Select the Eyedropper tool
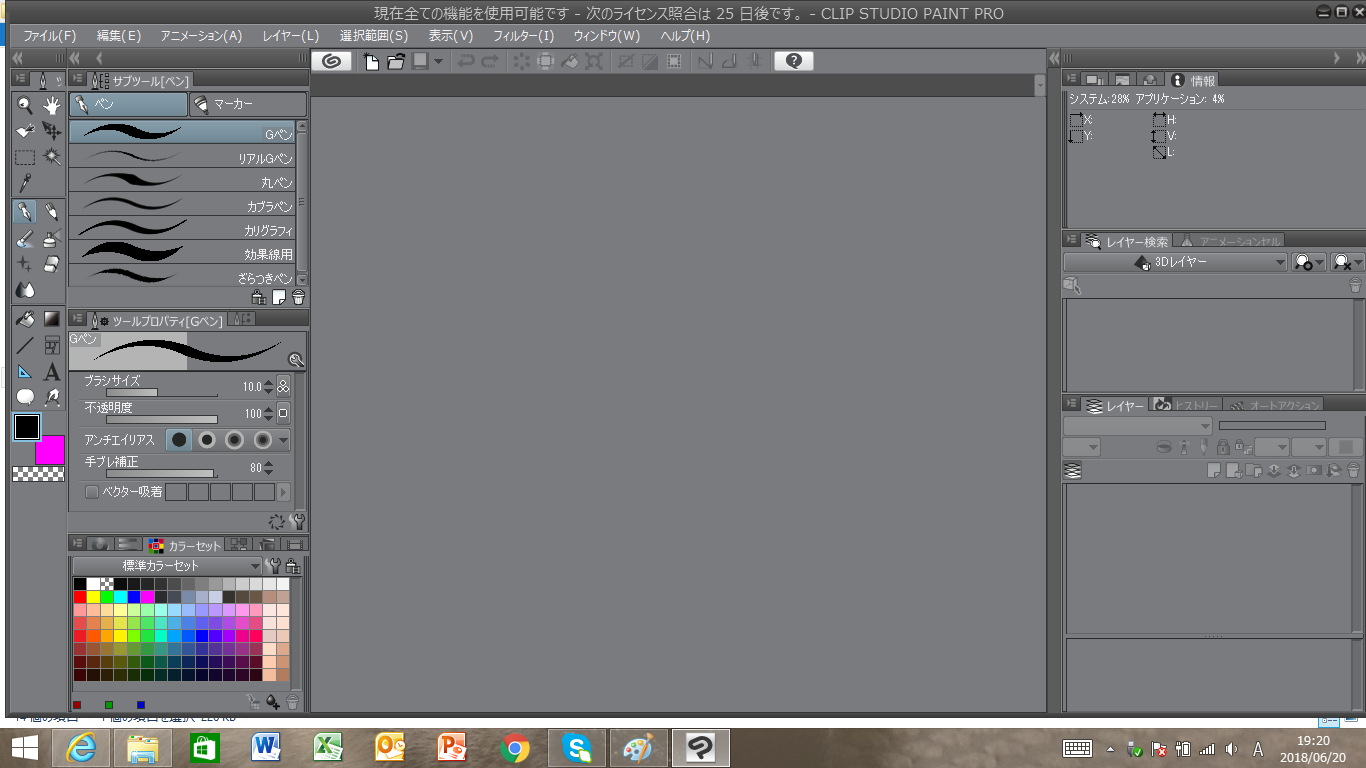This screenshot has width=1366, height=768. click(25, 183)
